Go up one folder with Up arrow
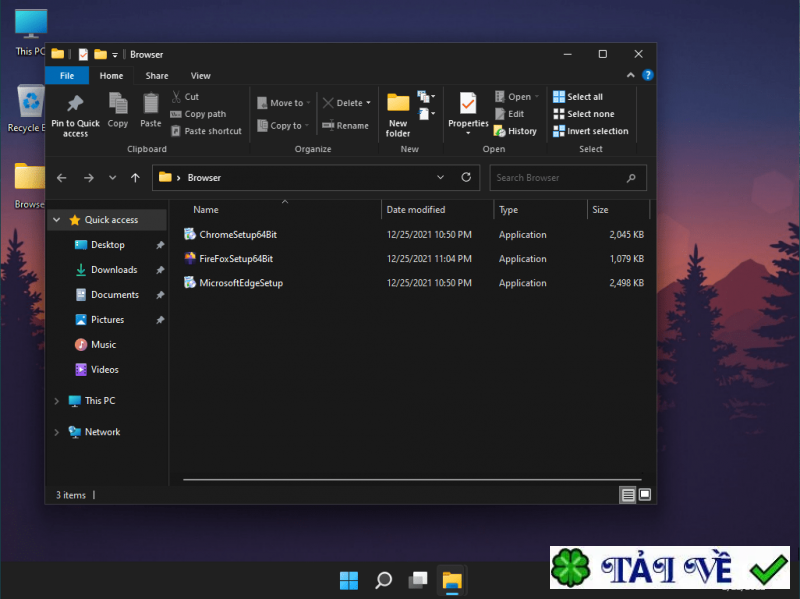Viewport: 800px width, 599px height. tap(135, 177)
